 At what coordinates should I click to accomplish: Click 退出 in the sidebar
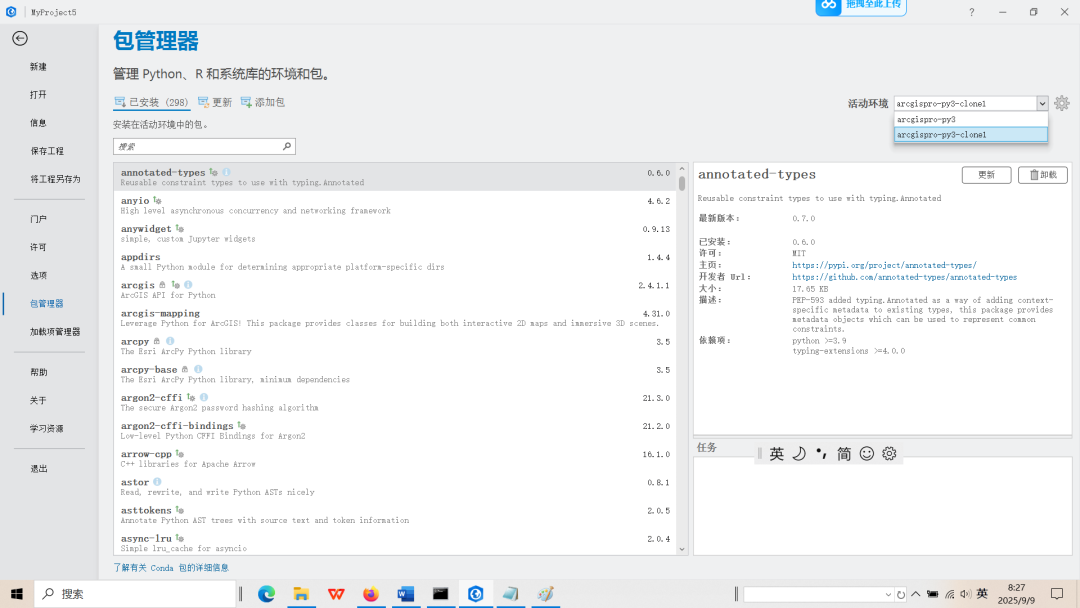39,469
